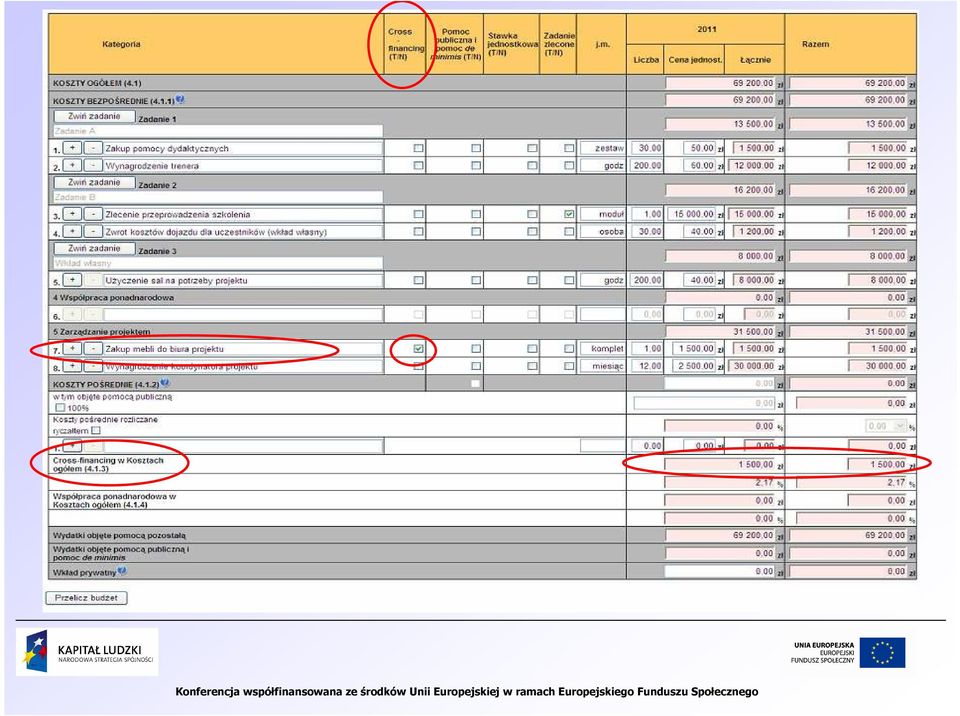Click the Cena jednost. subheader

tap(695, 59)
